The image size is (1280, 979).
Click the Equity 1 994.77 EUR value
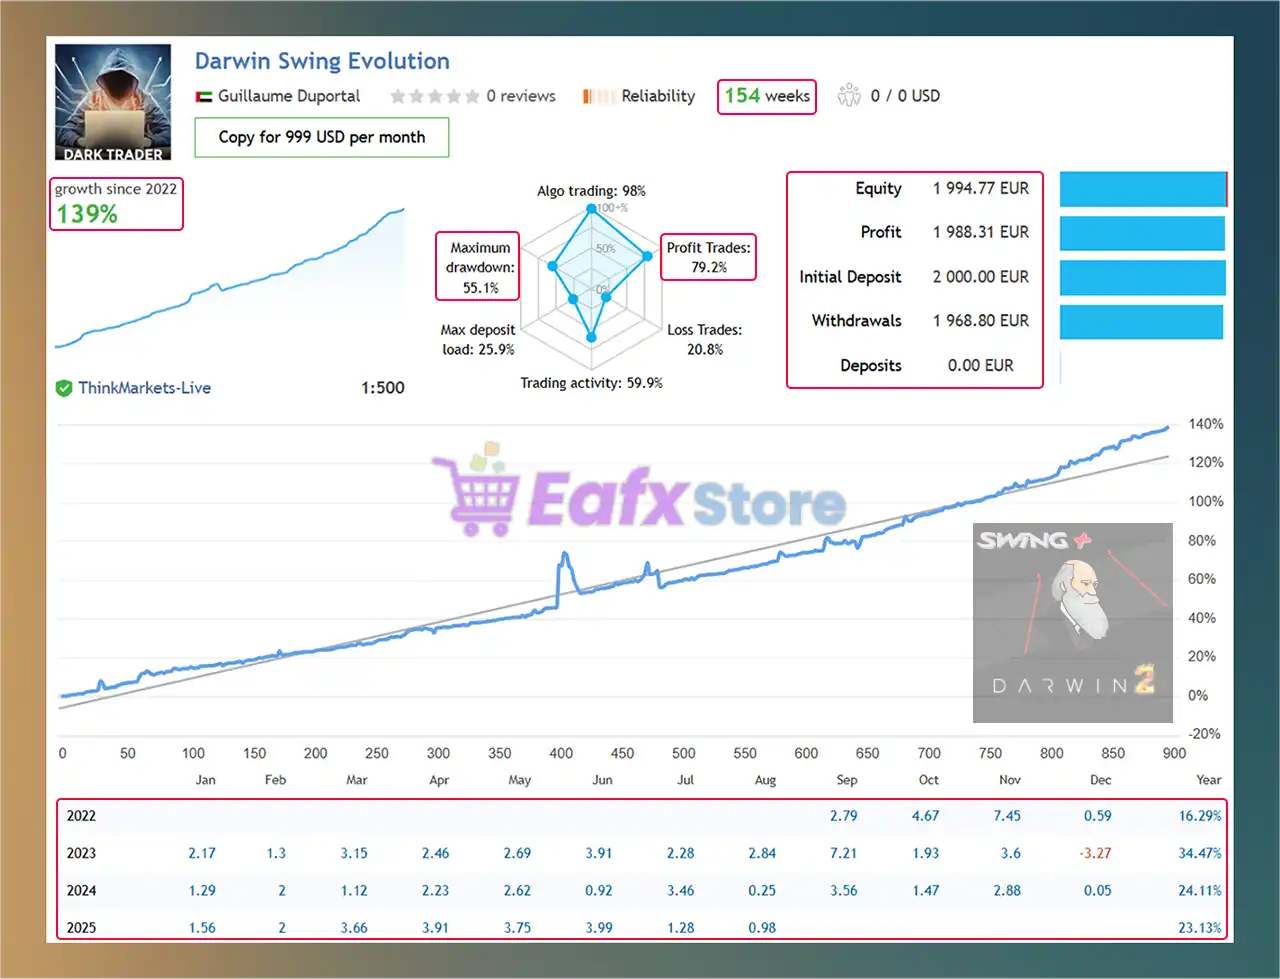coord(981,188)
